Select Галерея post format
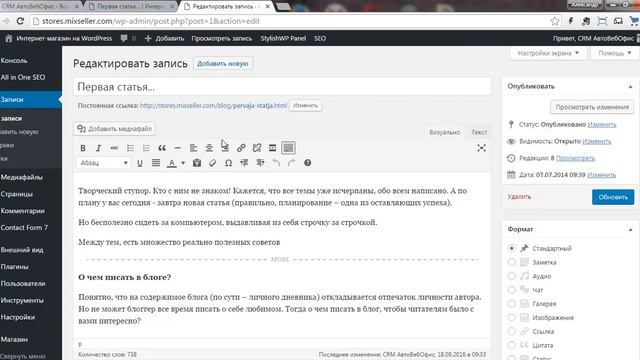The image size is (640, 360). (511, 304)
